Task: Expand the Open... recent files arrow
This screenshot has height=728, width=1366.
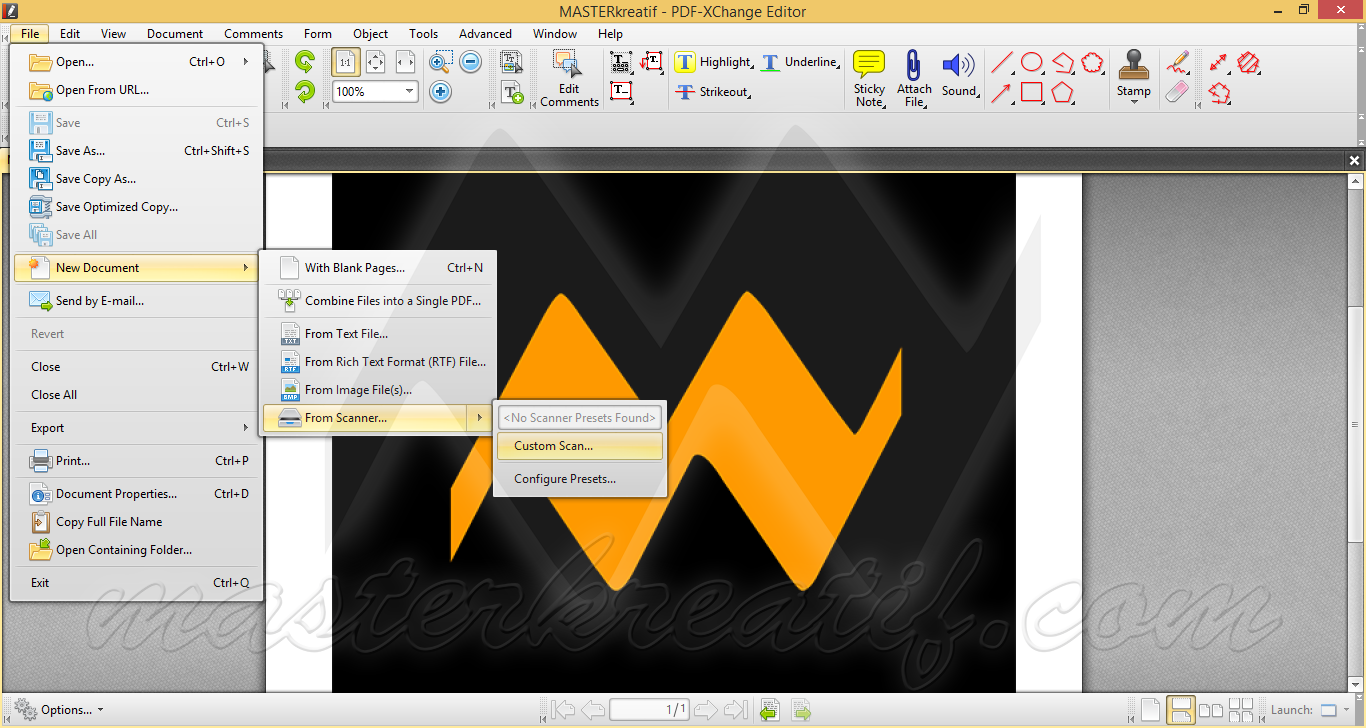Action: pos(246,62)
